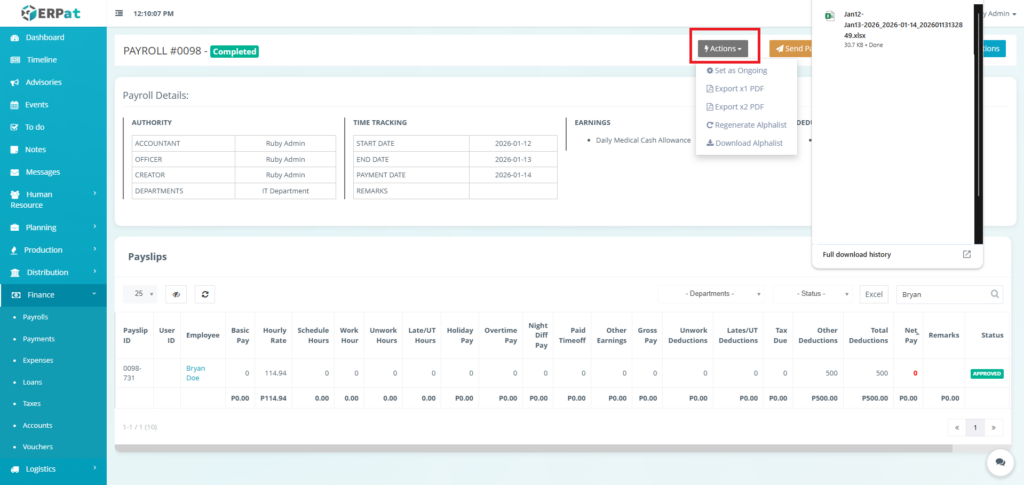Toggle column visibility with the eye-slash button
1024x485 pixels.
(176, 294)
